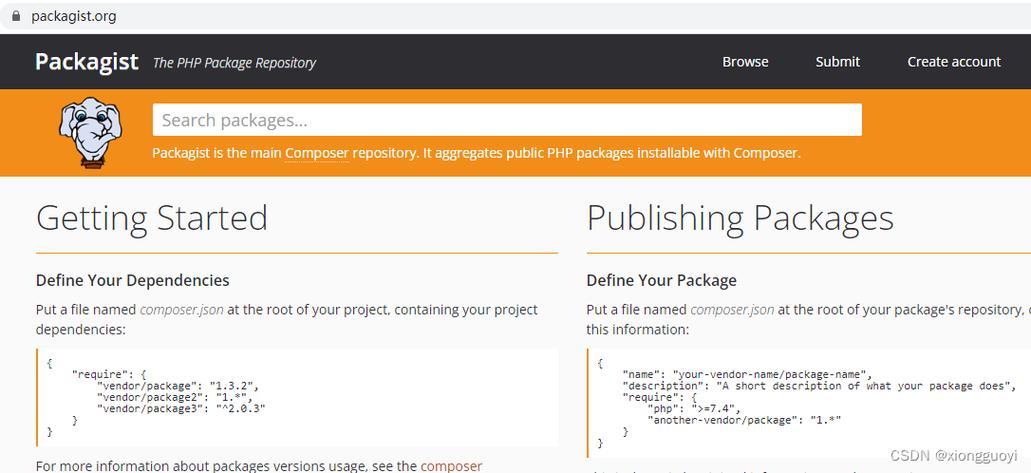
Task: Follow the Composer link in orange banner
Action: coord(317,153)
